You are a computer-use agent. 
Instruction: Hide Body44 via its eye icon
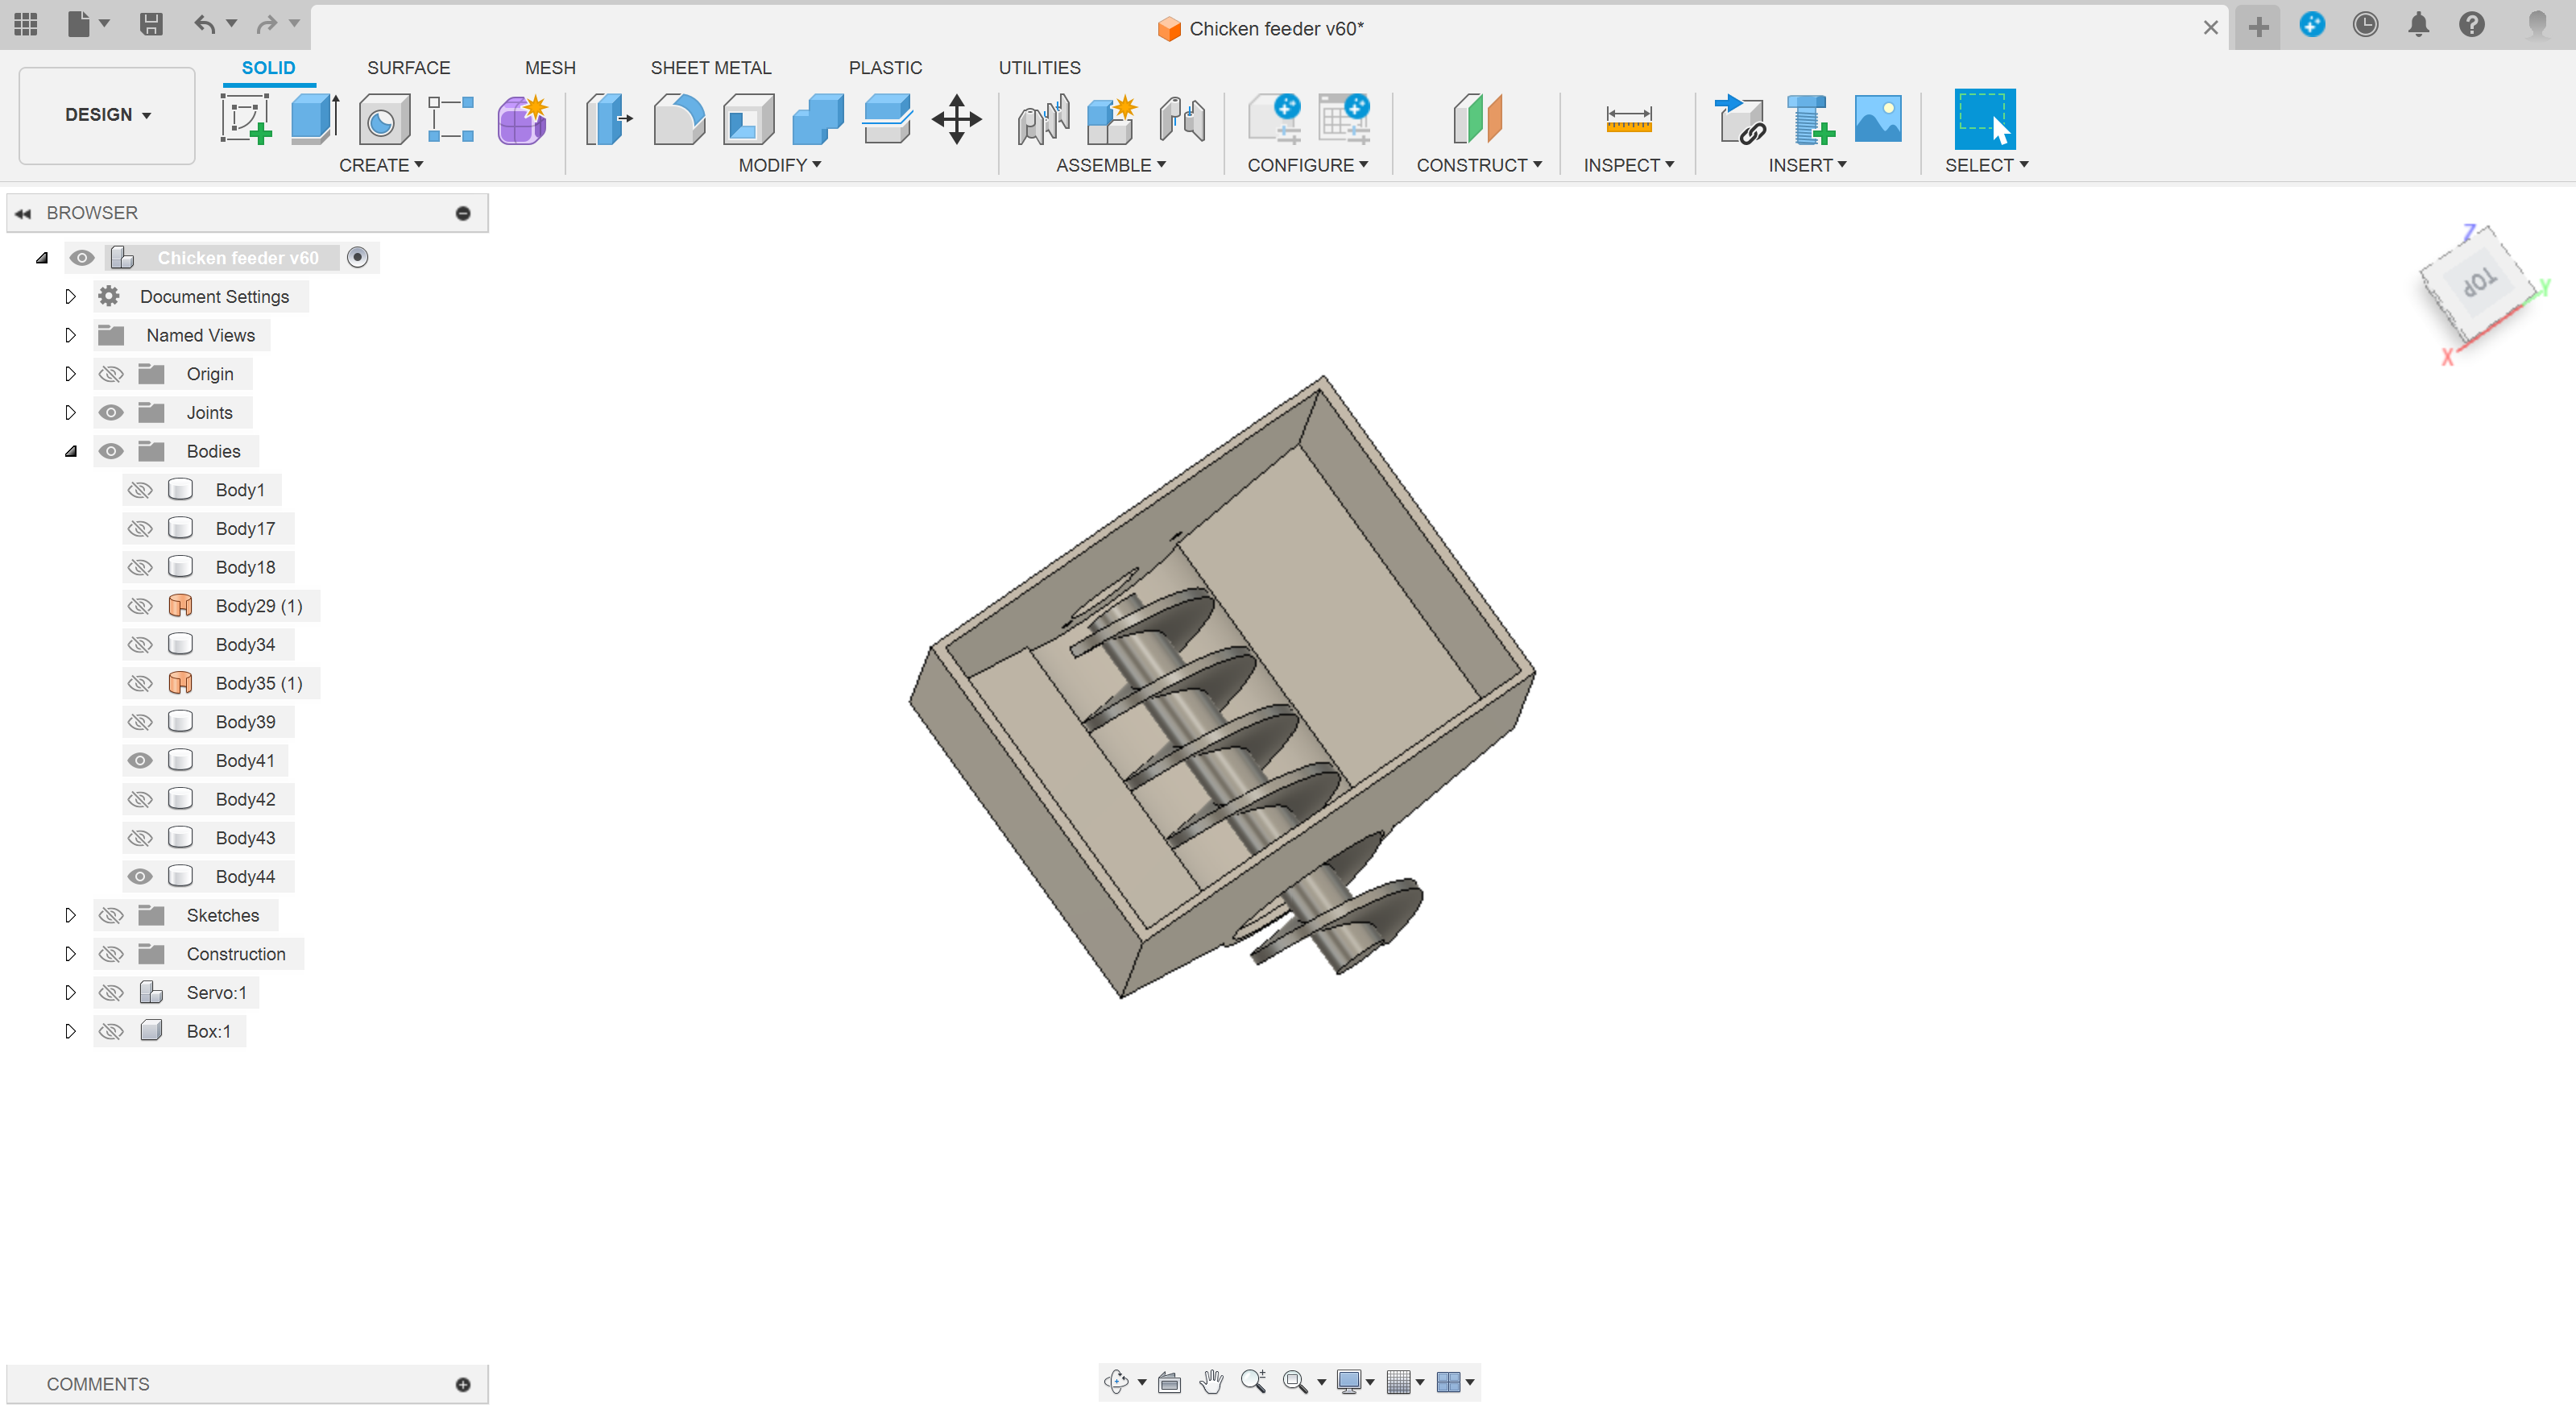click(x=140, y=876)
